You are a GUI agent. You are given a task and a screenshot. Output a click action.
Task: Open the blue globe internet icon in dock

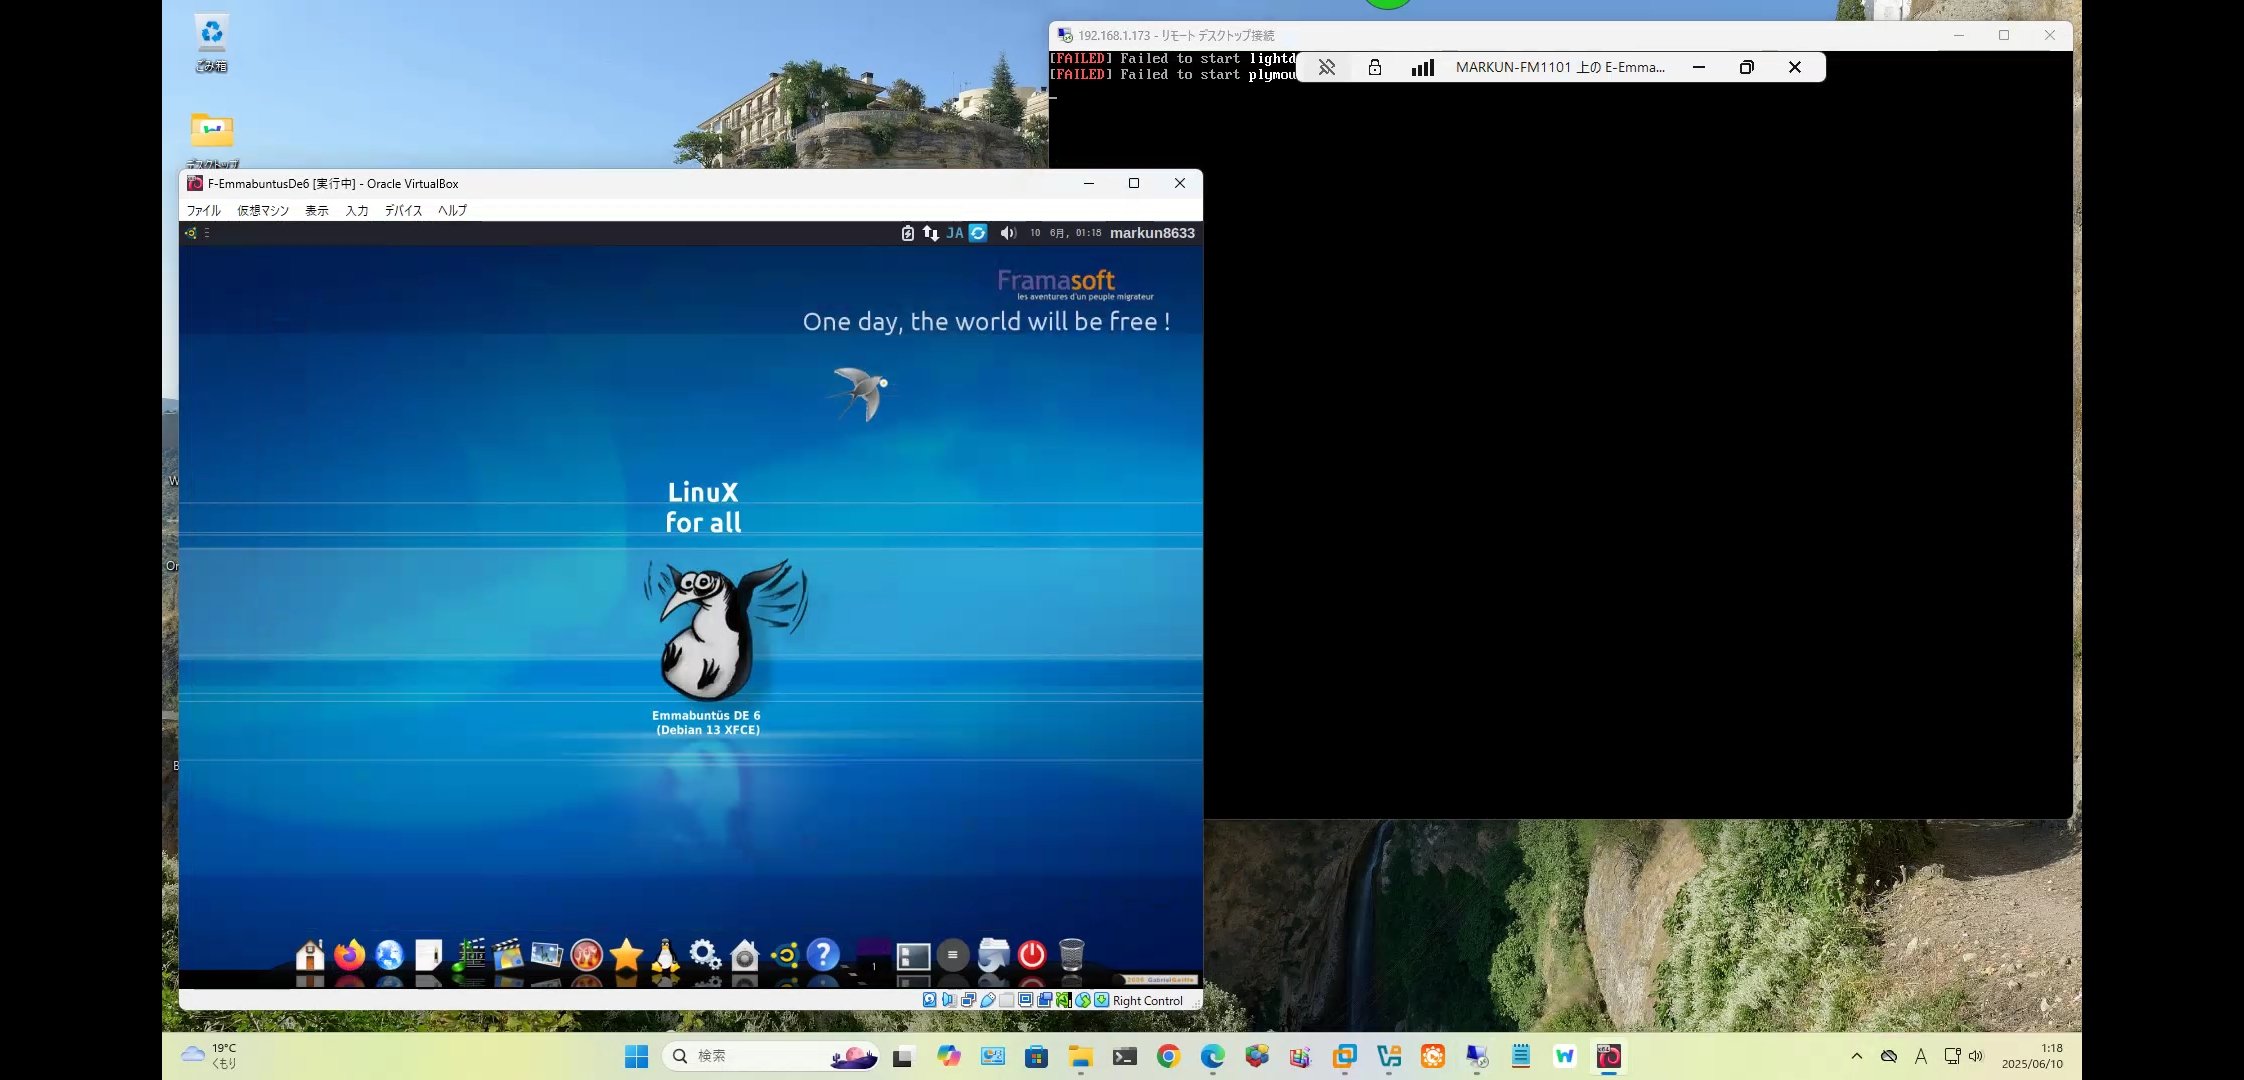389,955
